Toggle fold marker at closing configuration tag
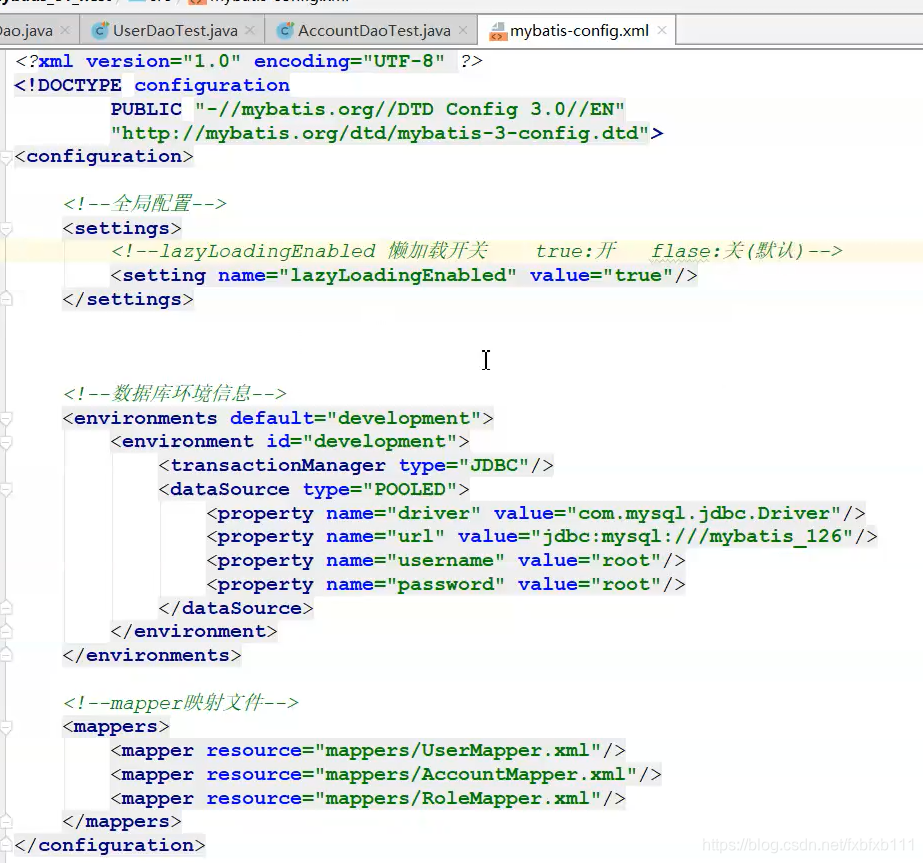Screen dimensions: 923x863 (5, 845)
